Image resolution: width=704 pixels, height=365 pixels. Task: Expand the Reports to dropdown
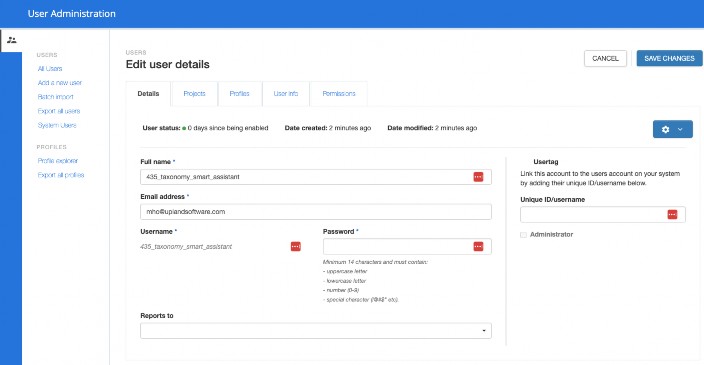click(x=316, y=331)
